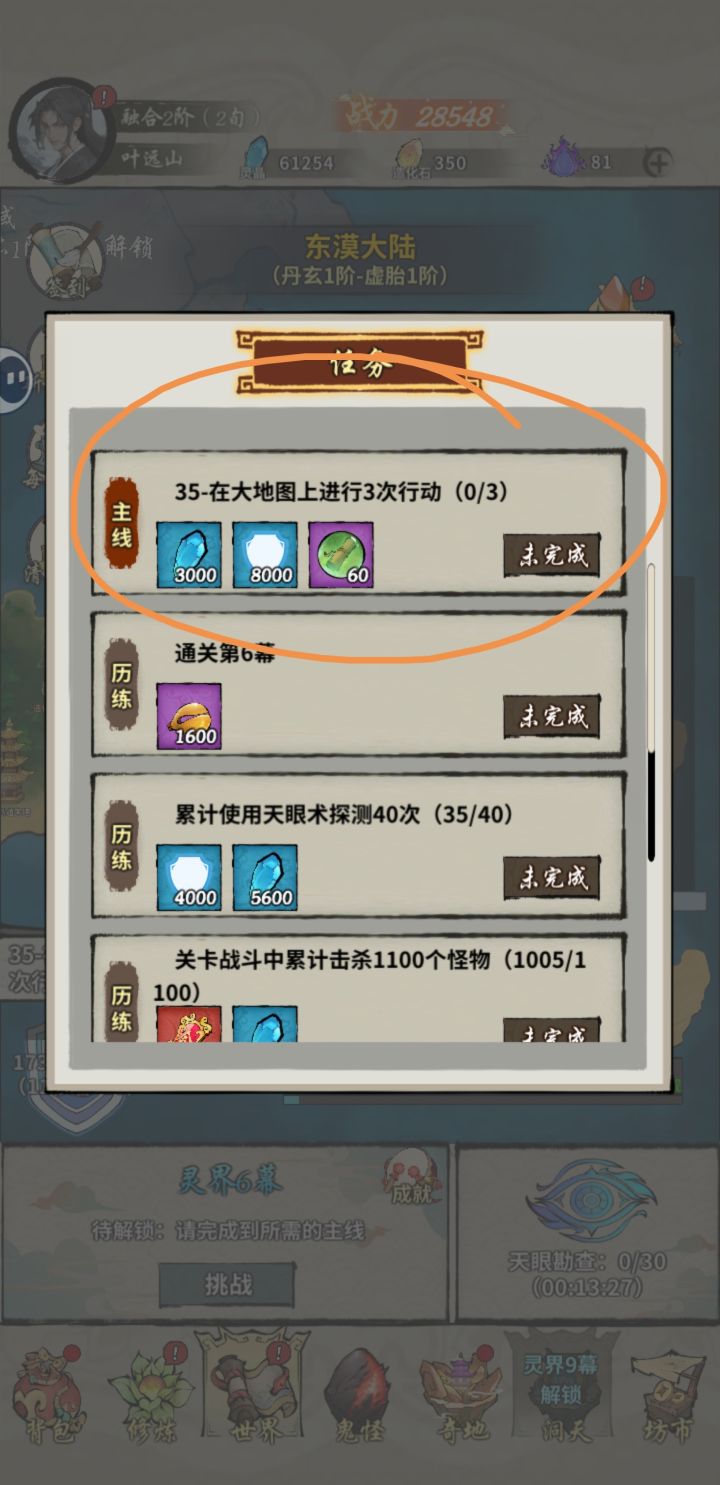
Task: Click the task list vertical scrollbar
Action: pyautogui.click(x=651, y=712)
